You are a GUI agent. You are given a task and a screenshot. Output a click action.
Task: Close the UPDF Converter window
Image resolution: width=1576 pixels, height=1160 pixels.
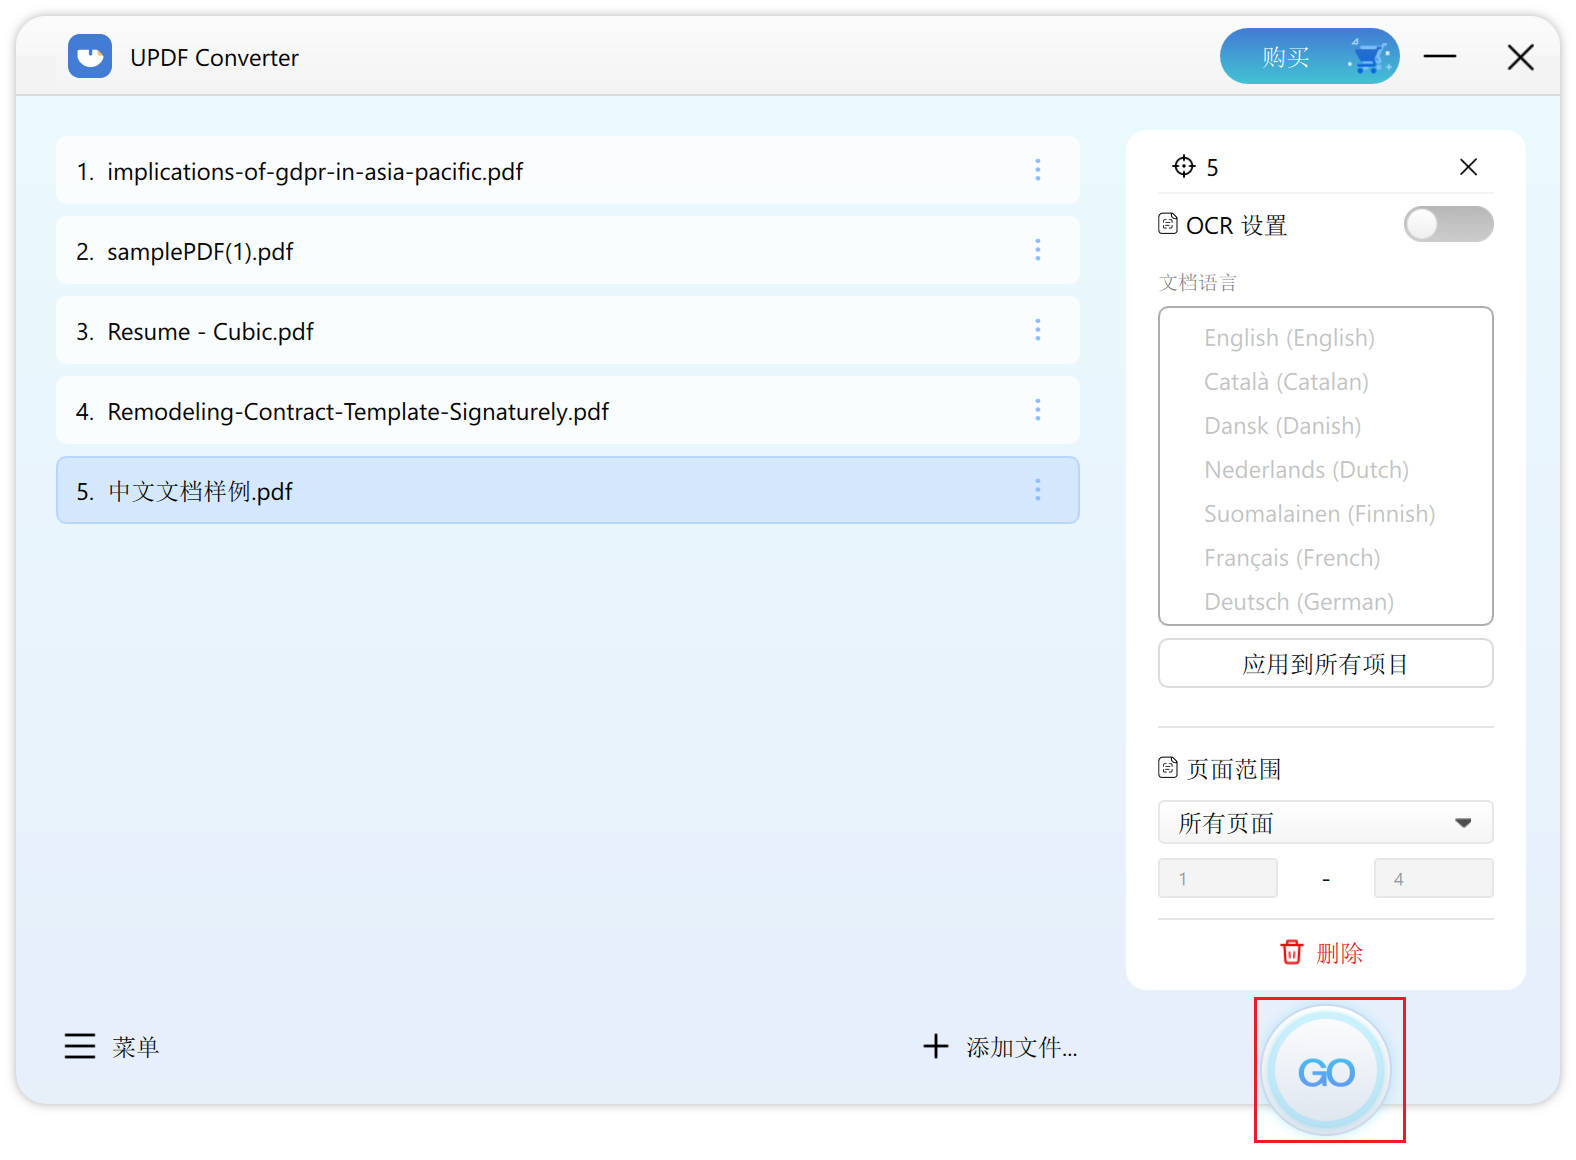pos(1520,57)
